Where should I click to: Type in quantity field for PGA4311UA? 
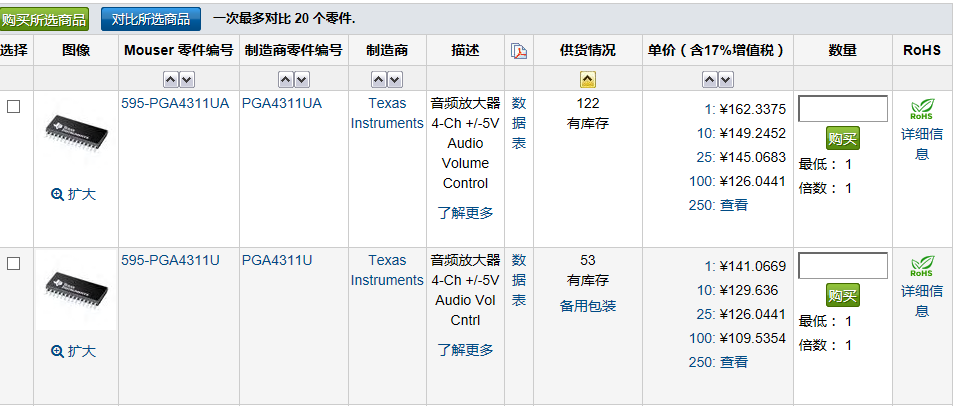(x=843, y=108)
